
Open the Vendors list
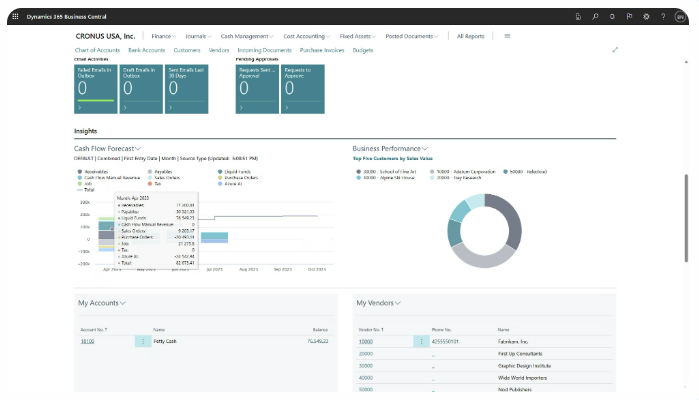tap(219, 50)
